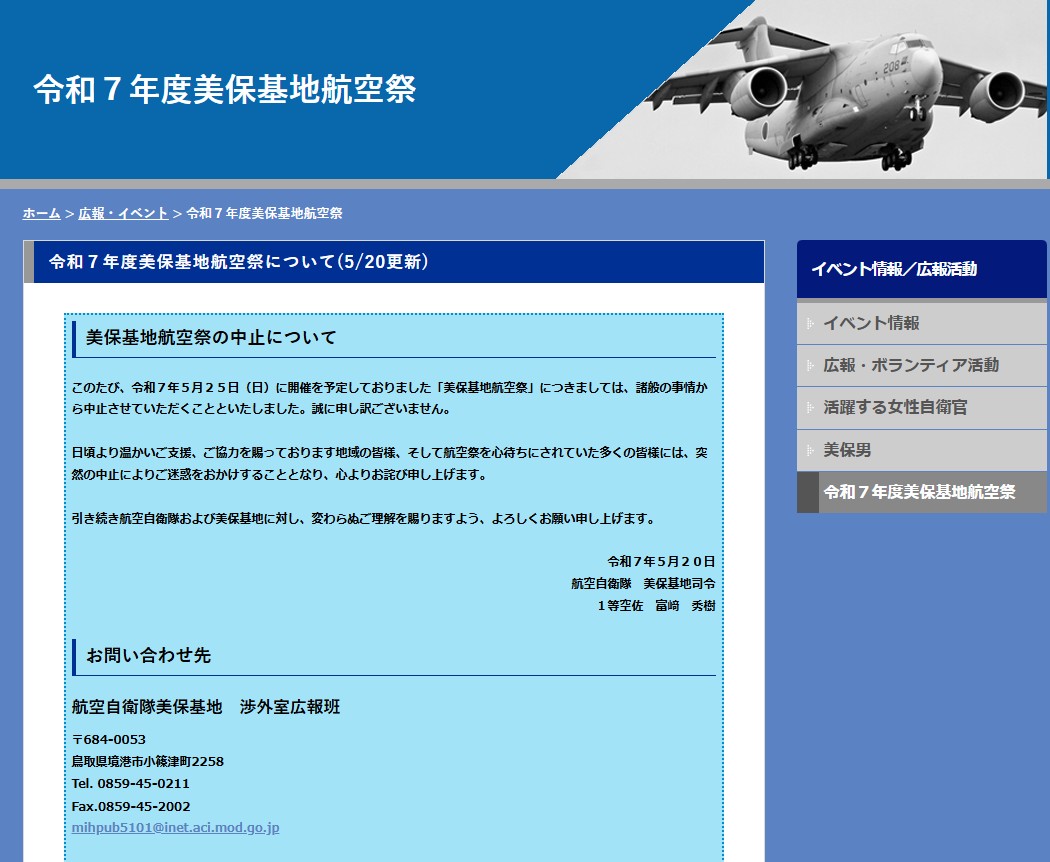This screenshot has height=862, width=1050.
Task: Click heading 令和７年度美保基地航空祭について(5/20更新)
Action: [x=239, y=262]
